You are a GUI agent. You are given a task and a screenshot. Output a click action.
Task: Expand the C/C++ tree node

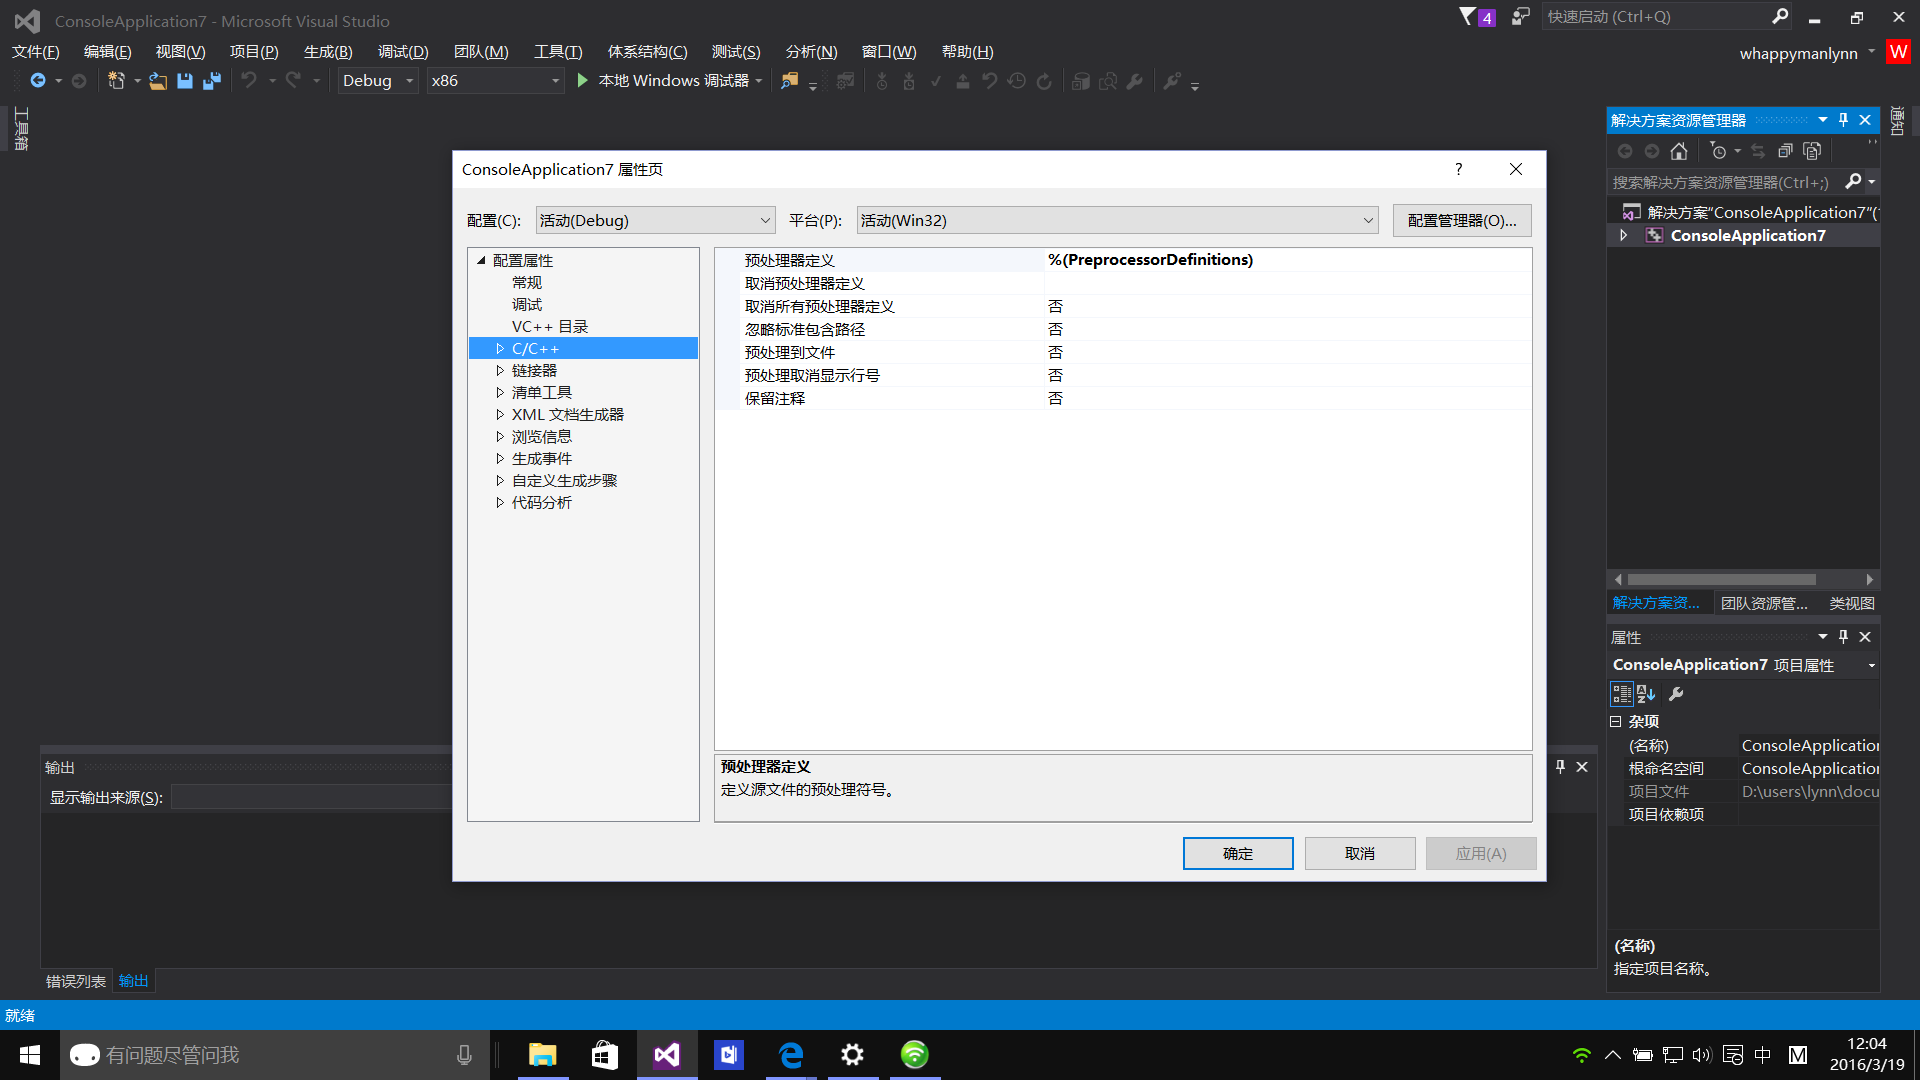point(500,349)
